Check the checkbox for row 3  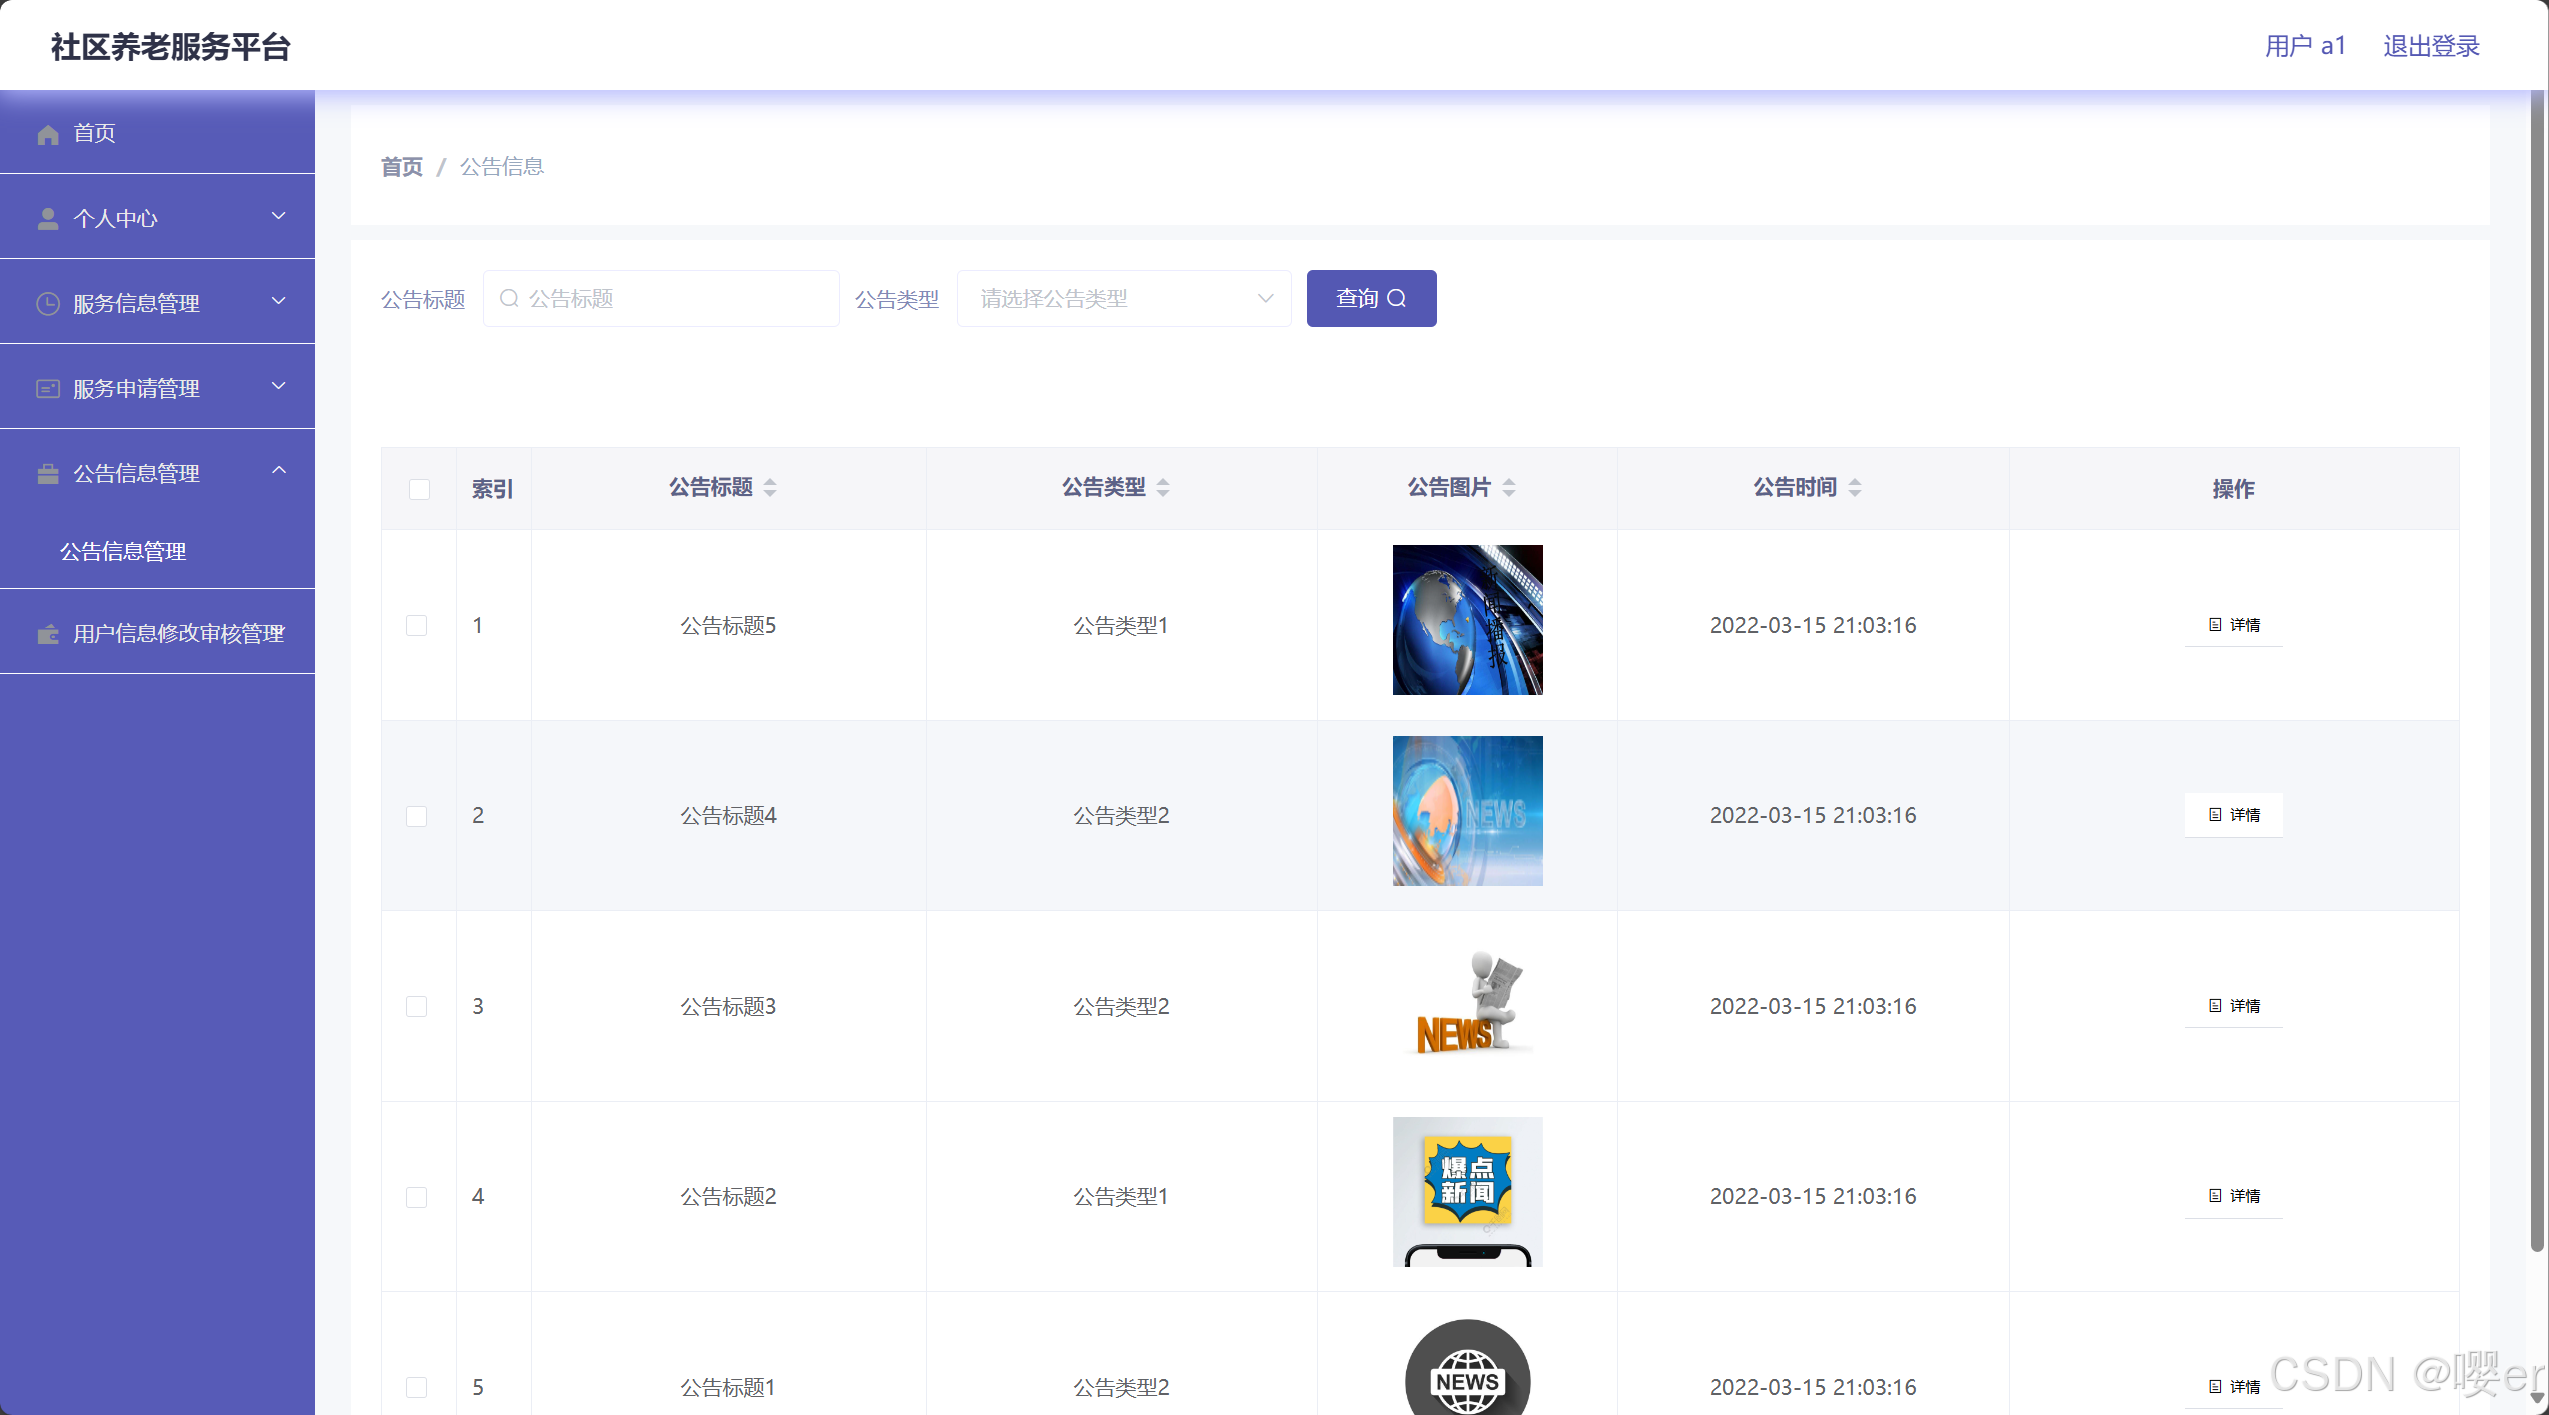coord(417,1007)
